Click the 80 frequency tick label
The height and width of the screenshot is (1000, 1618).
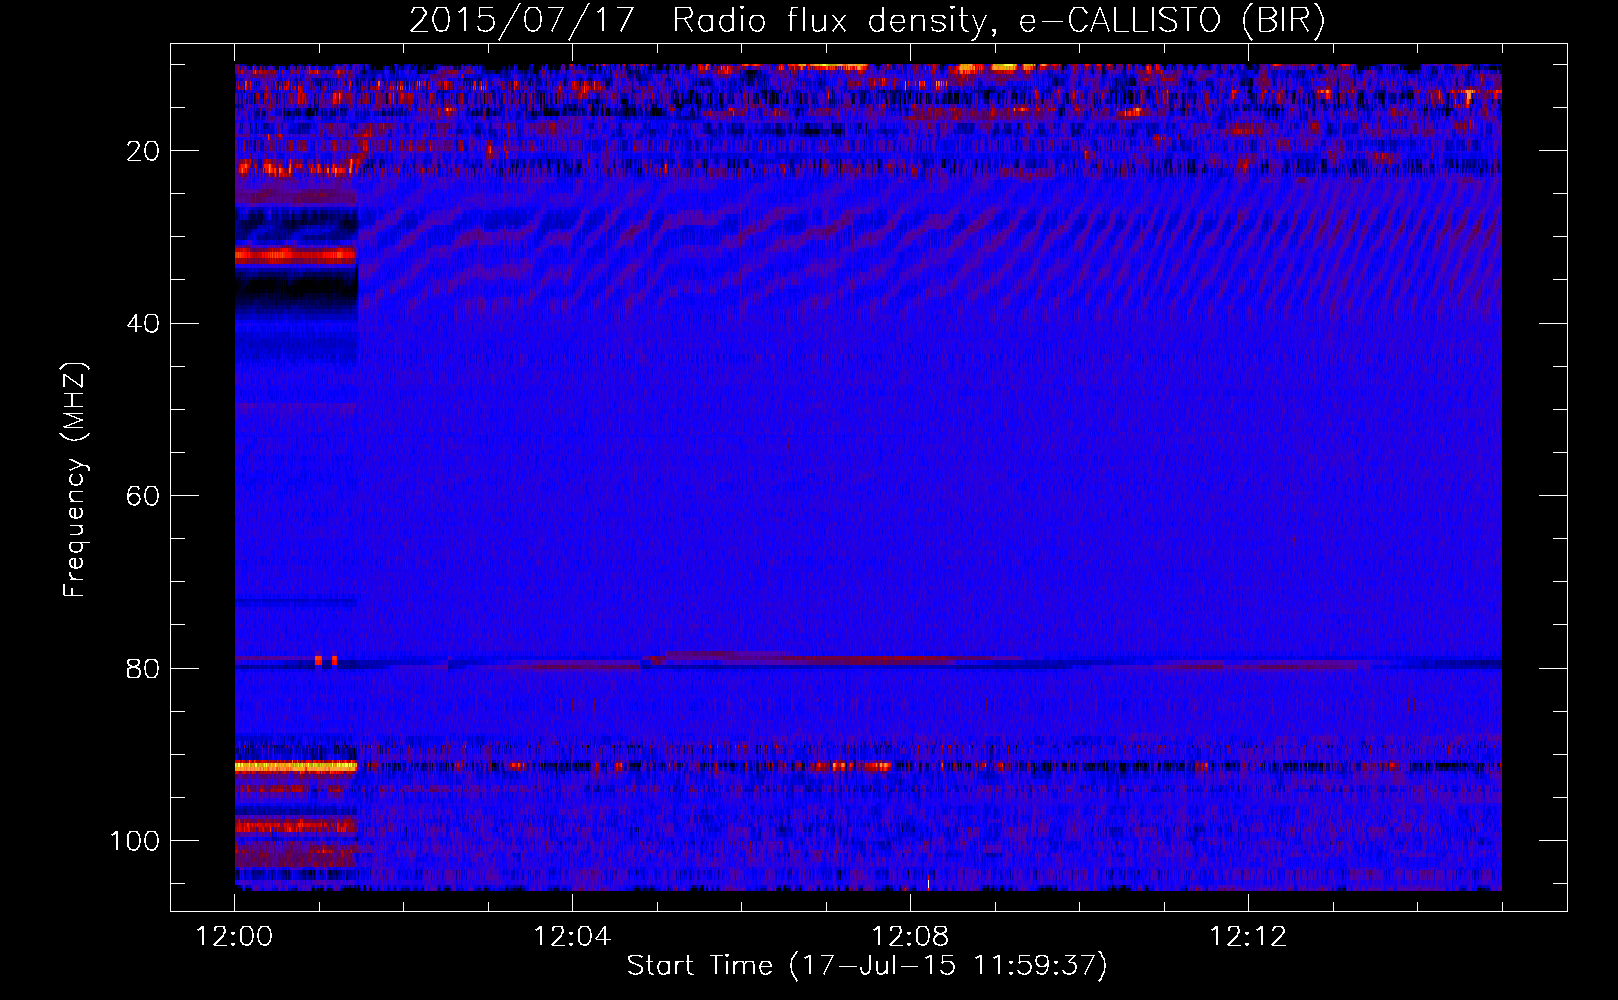click(x=144, y=668)
